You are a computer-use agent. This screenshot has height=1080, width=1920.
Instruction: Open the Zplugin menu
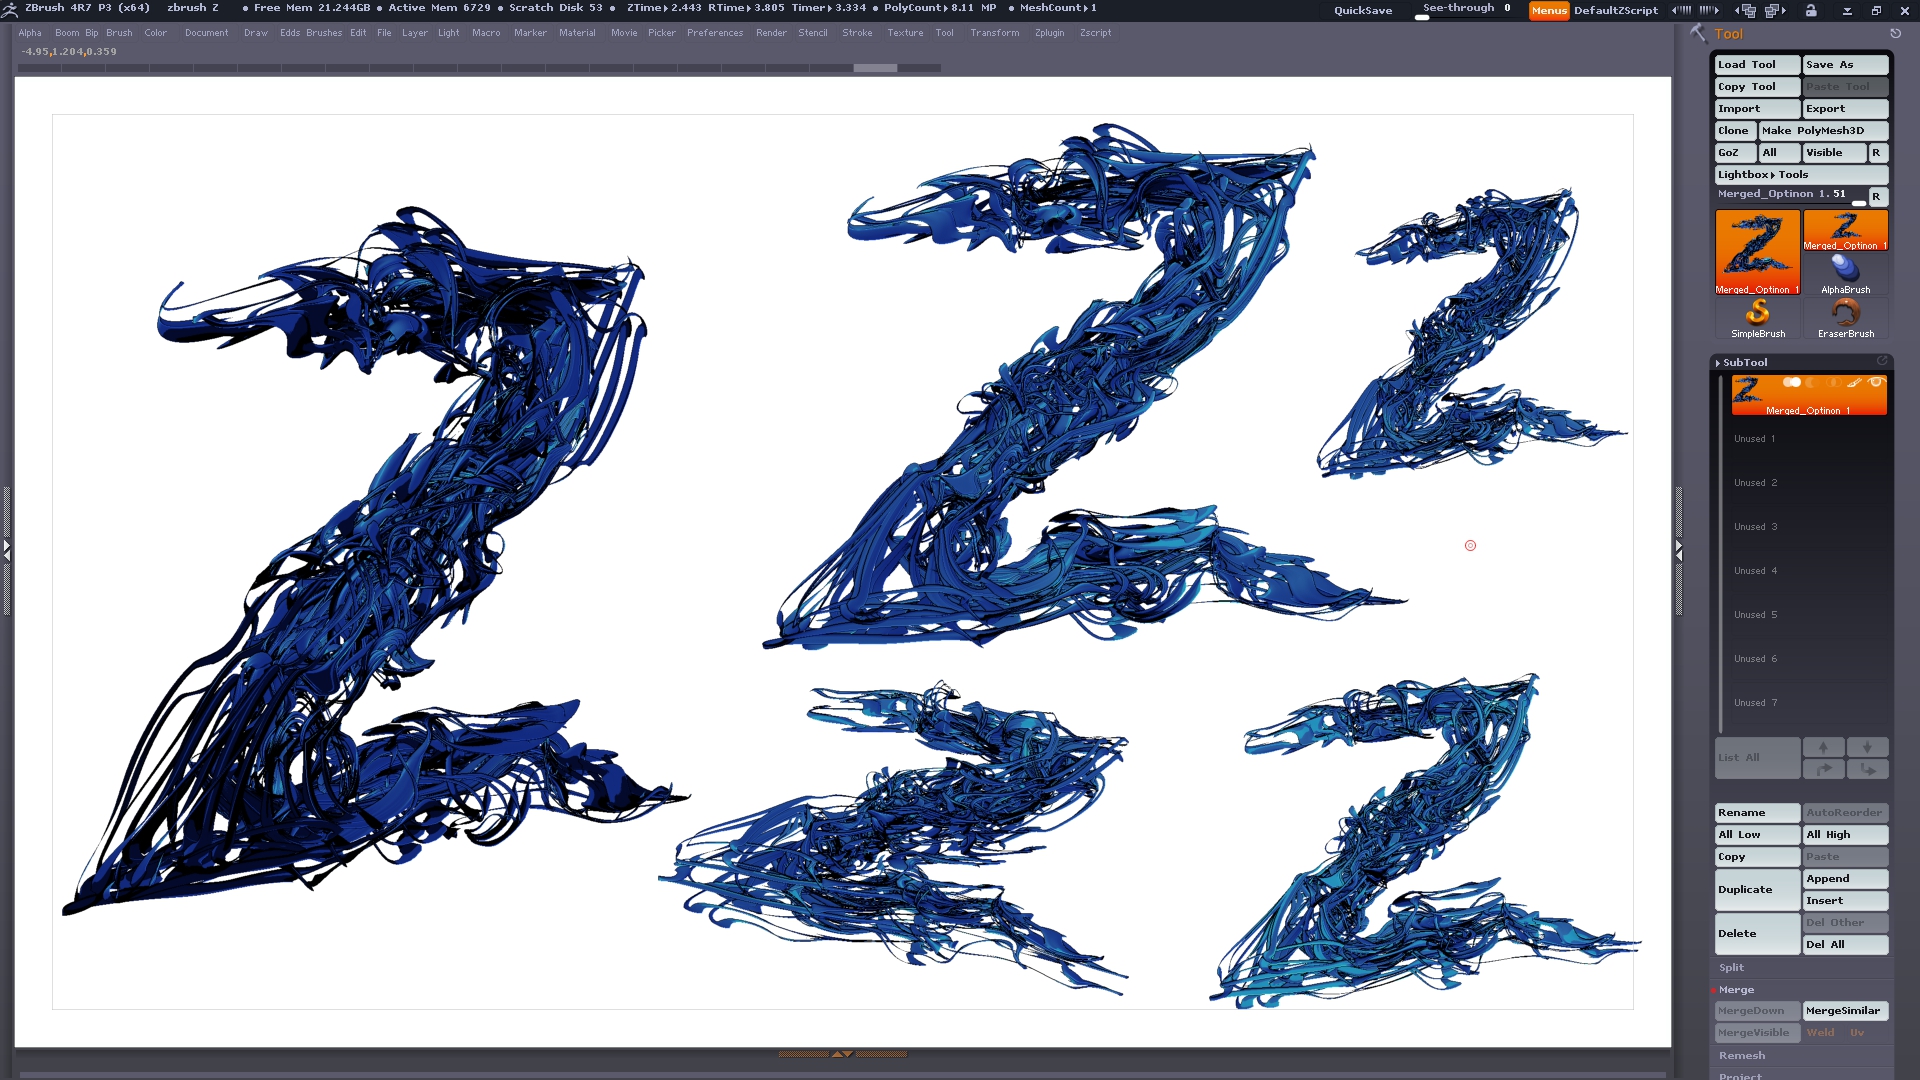1049,33
